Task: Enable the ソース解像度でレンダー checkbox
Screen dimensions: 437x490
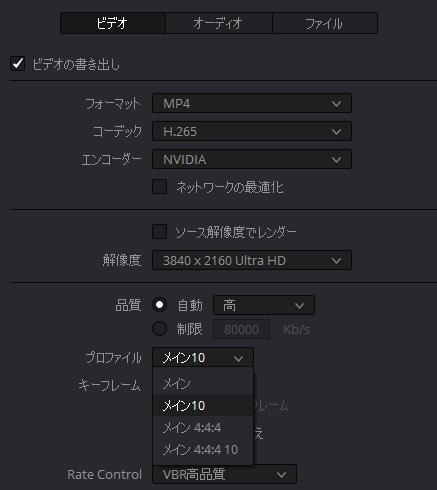Action: [160, 231]
